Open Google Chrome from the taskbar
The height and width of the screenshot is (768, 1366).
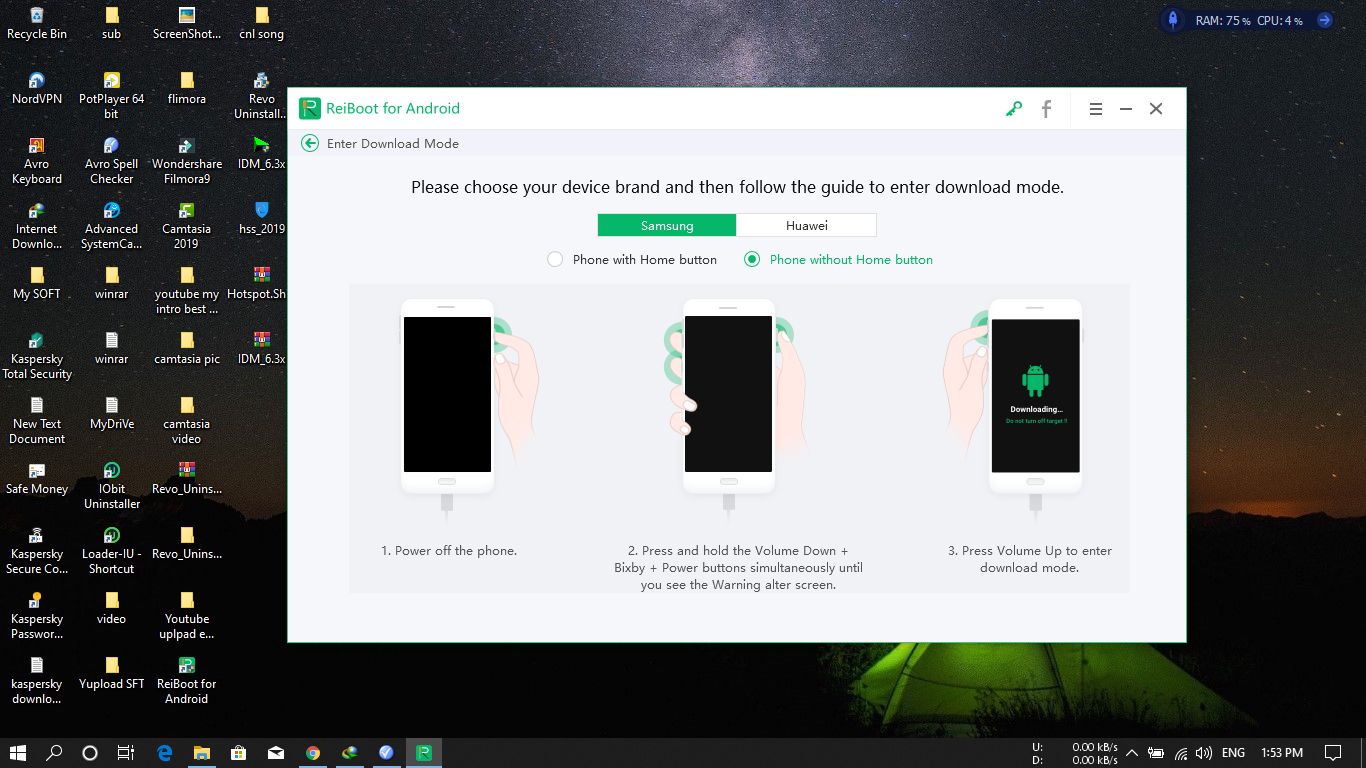(x=313, y=753)
